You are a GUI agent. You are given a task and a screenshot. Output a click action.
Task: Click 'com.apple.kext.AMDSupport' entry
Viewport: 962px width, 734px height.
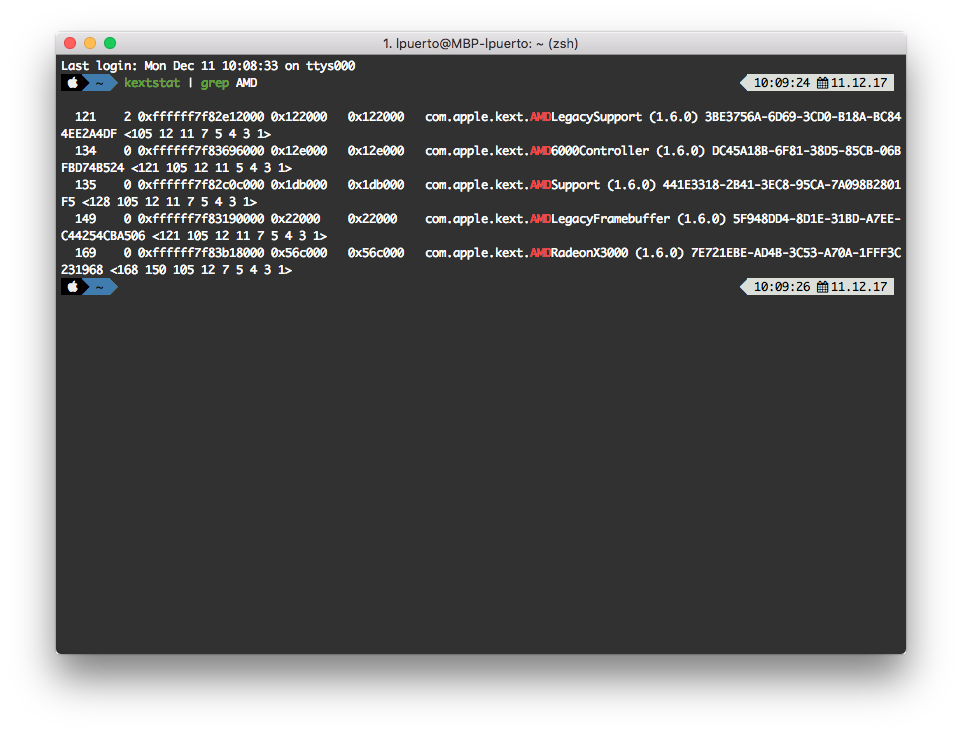(x=512, y=185)
